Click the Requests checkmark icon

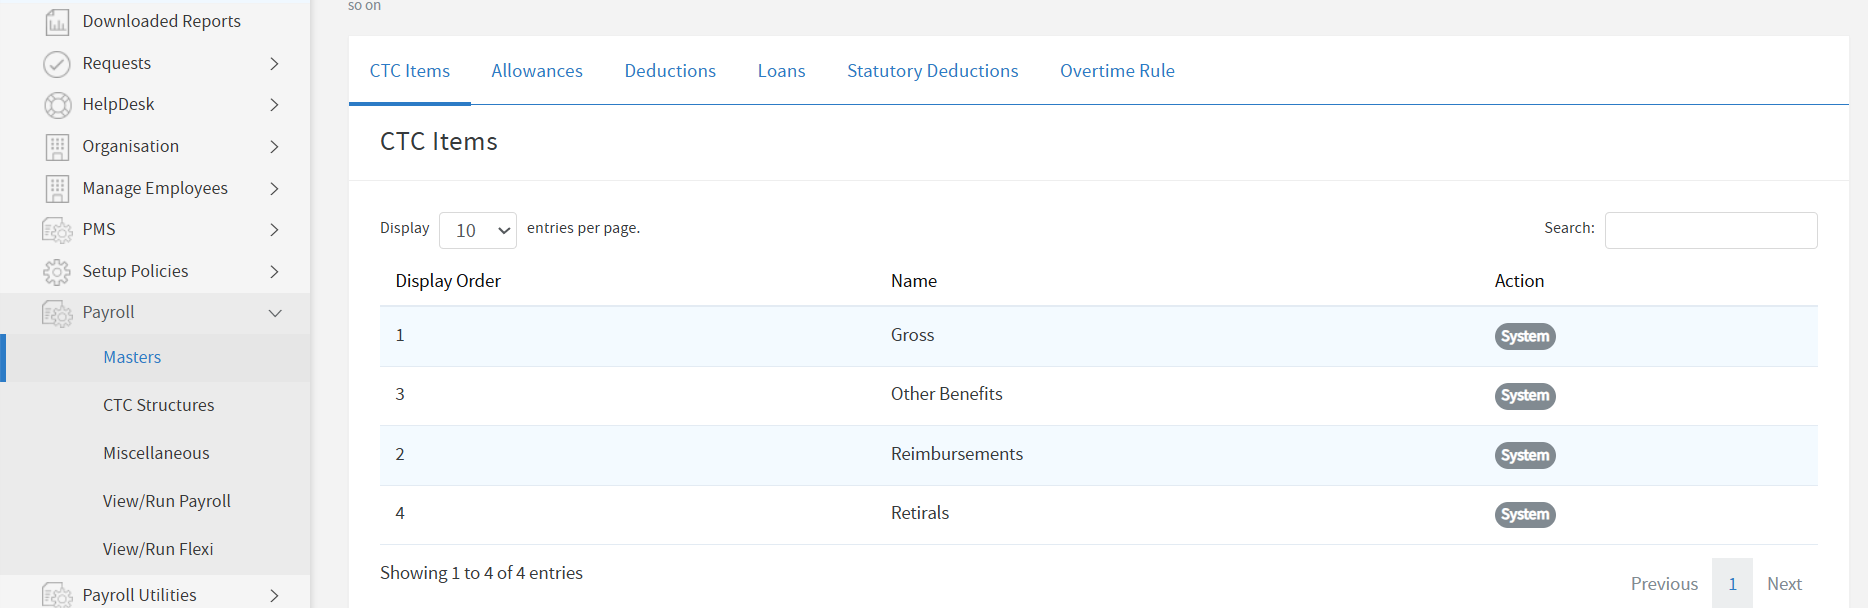coord(57,64)
